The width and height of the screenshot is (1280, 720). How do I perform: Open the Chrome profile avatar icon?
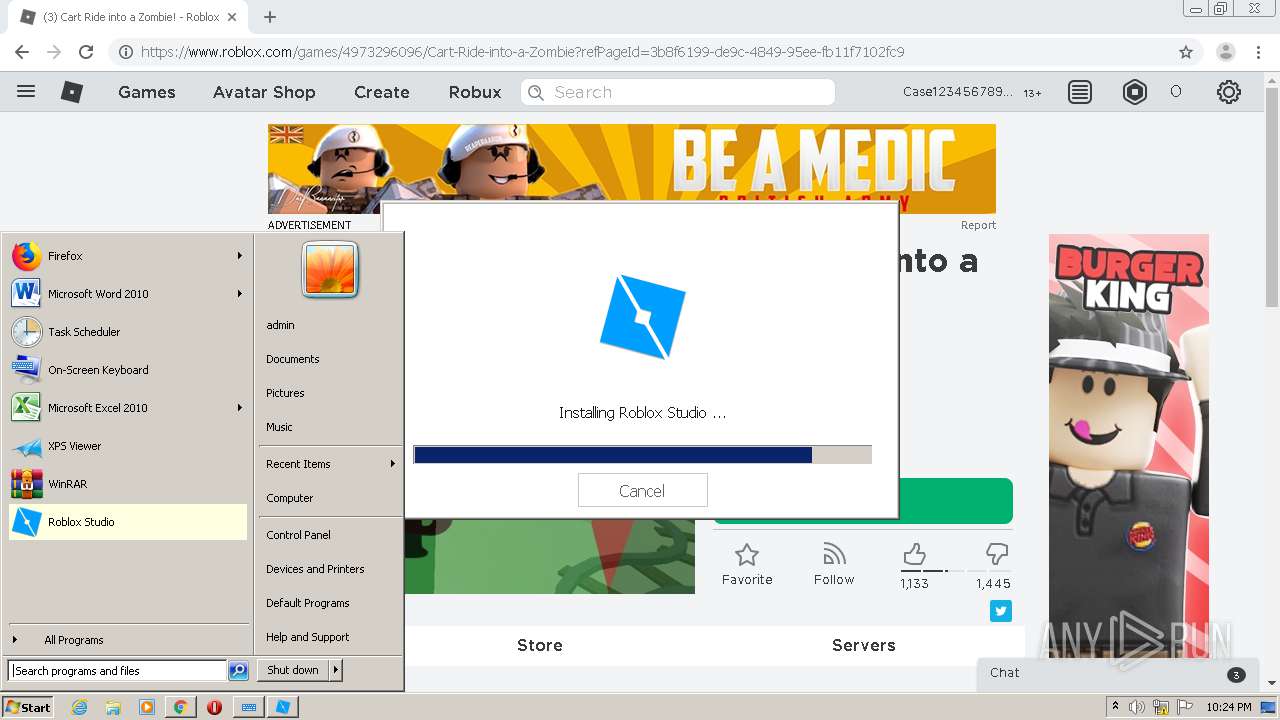(x=1226, y=52)
